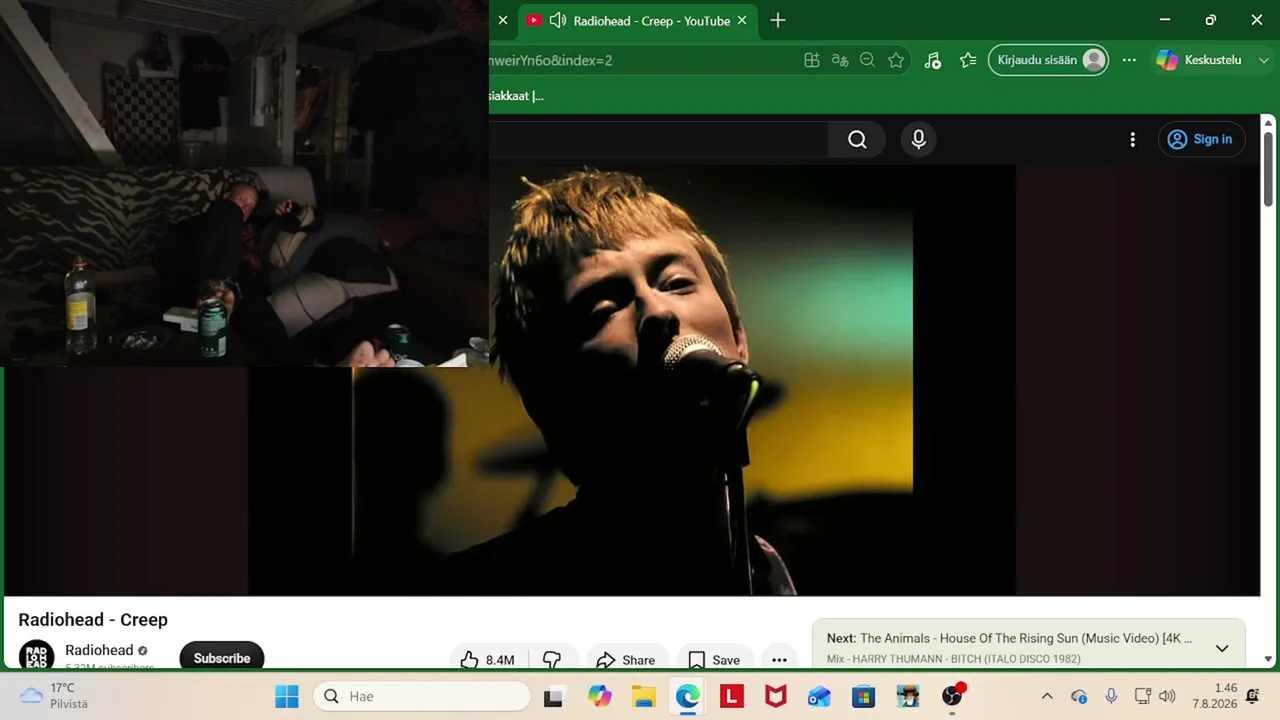Open Microsoft Edge taskbar icon
Screen dimensions: 1280x720
click(x=687, y=696)
